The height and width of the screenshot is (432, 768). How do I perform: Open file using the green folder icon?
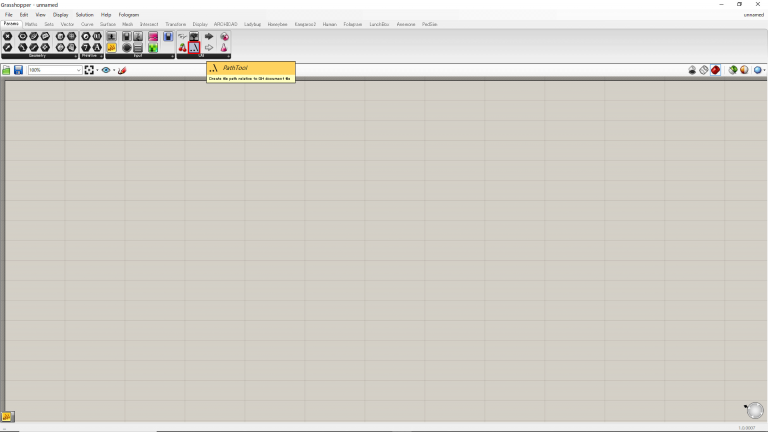point(6,70)
